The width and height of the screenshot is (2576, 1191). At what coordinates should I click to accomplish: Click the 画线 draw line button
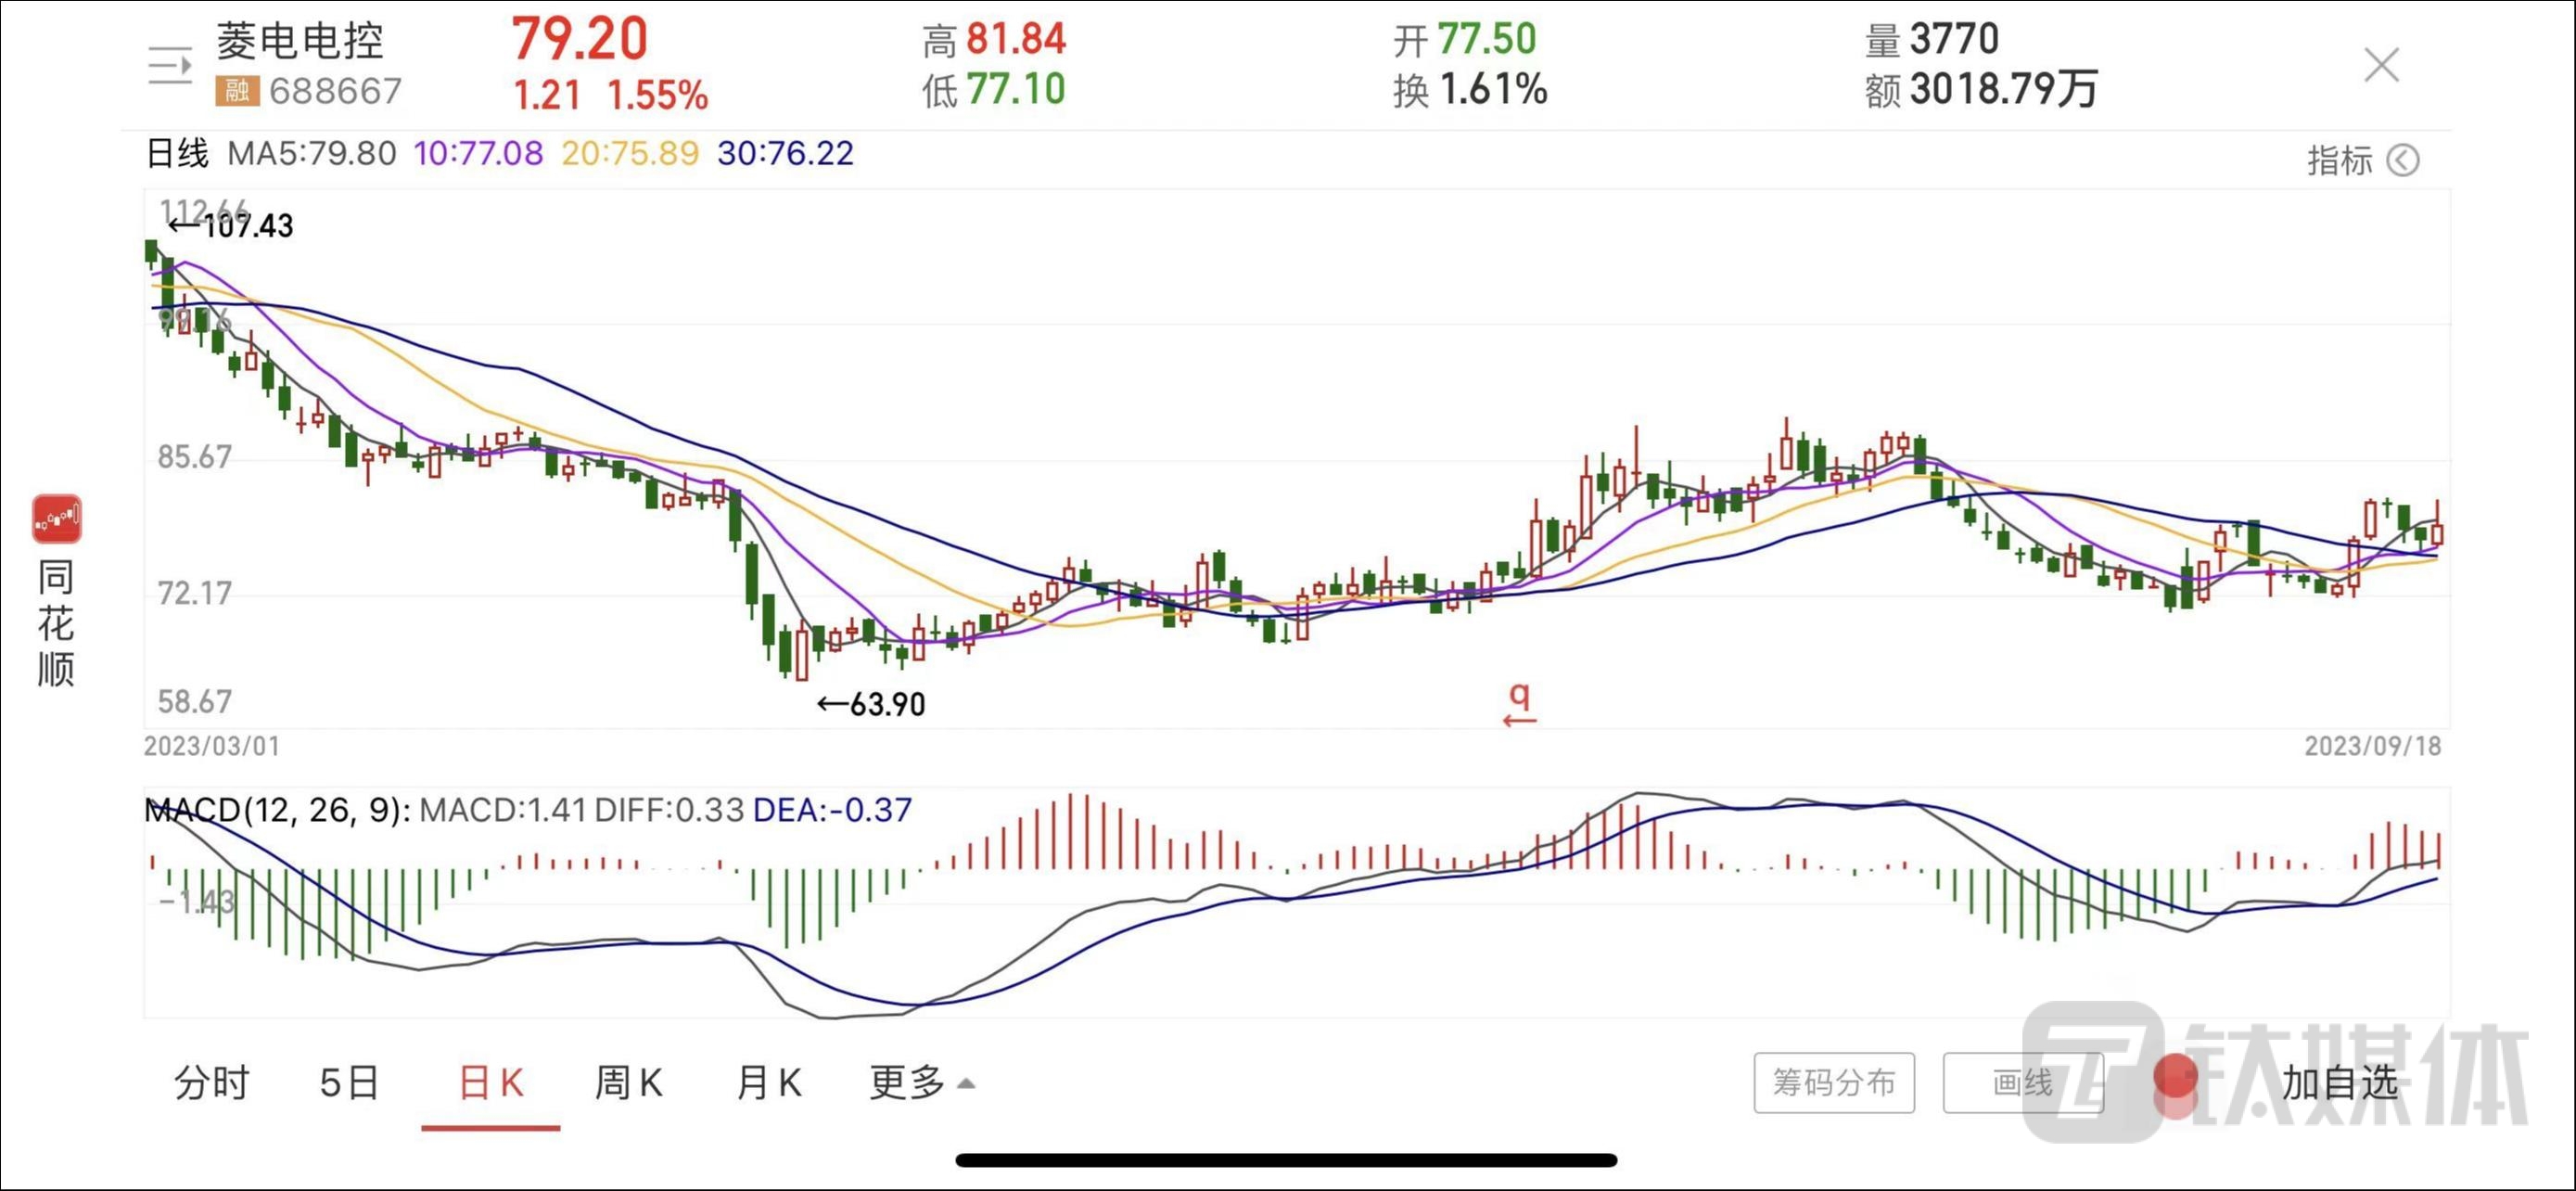click(2022, 1082)
